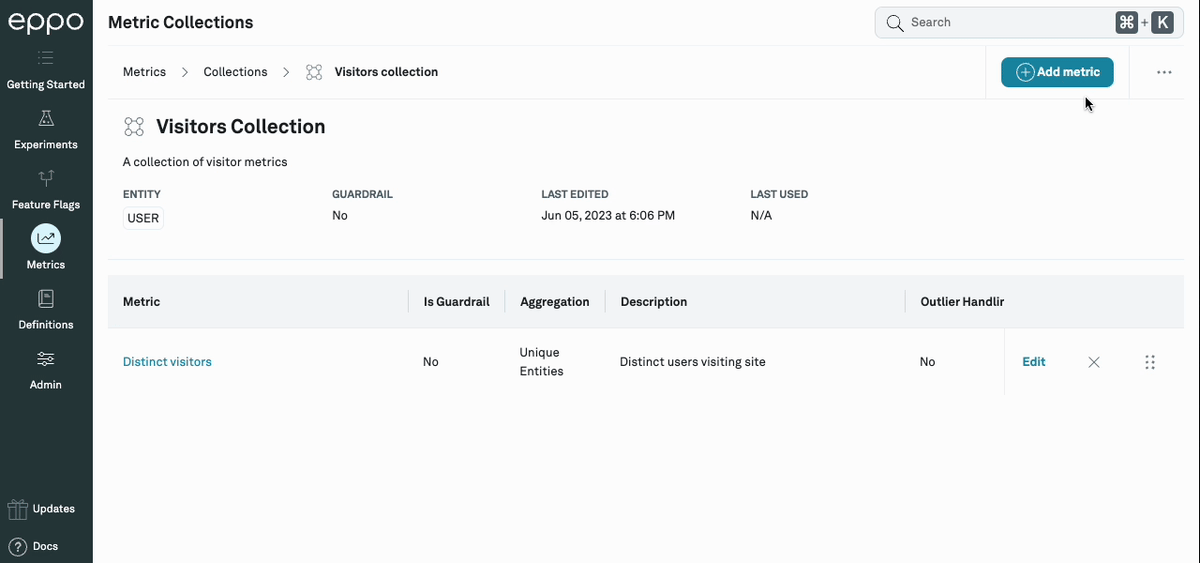Edit the Distinct visitors metric
Viewport: 1200px width, 563px height.
1033,362
